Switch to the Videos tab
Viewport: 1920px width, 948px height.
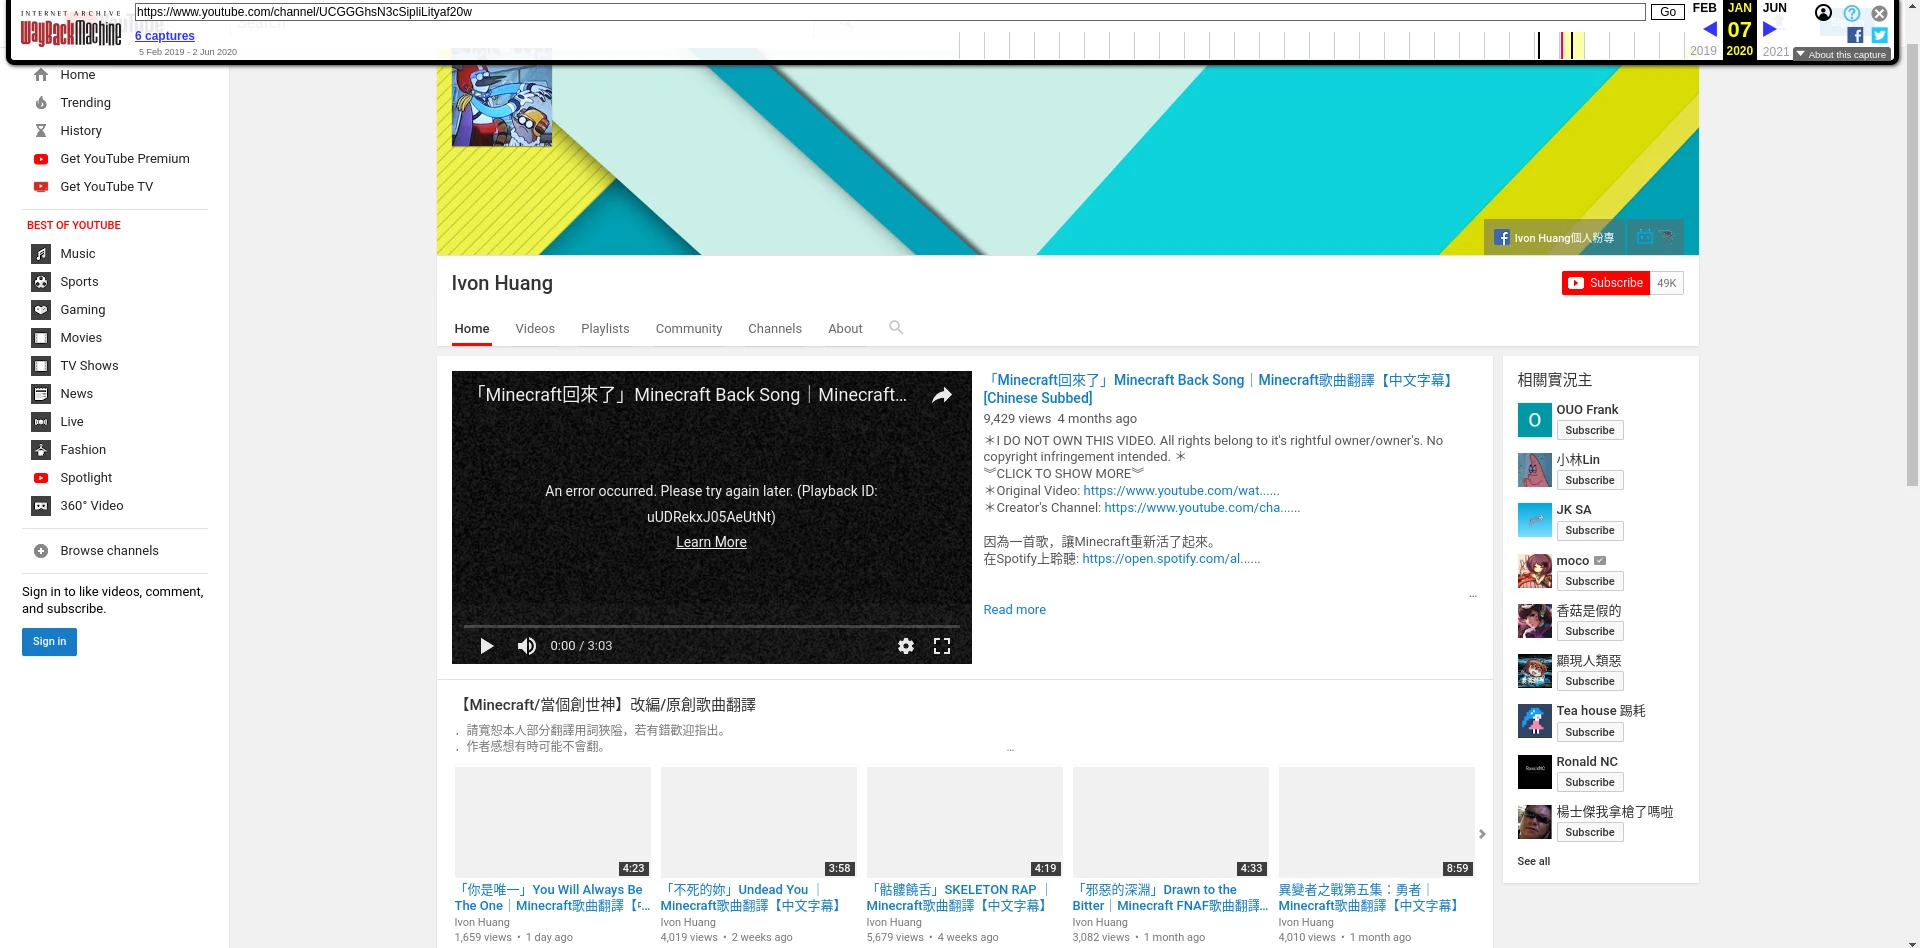click(535, 329)
